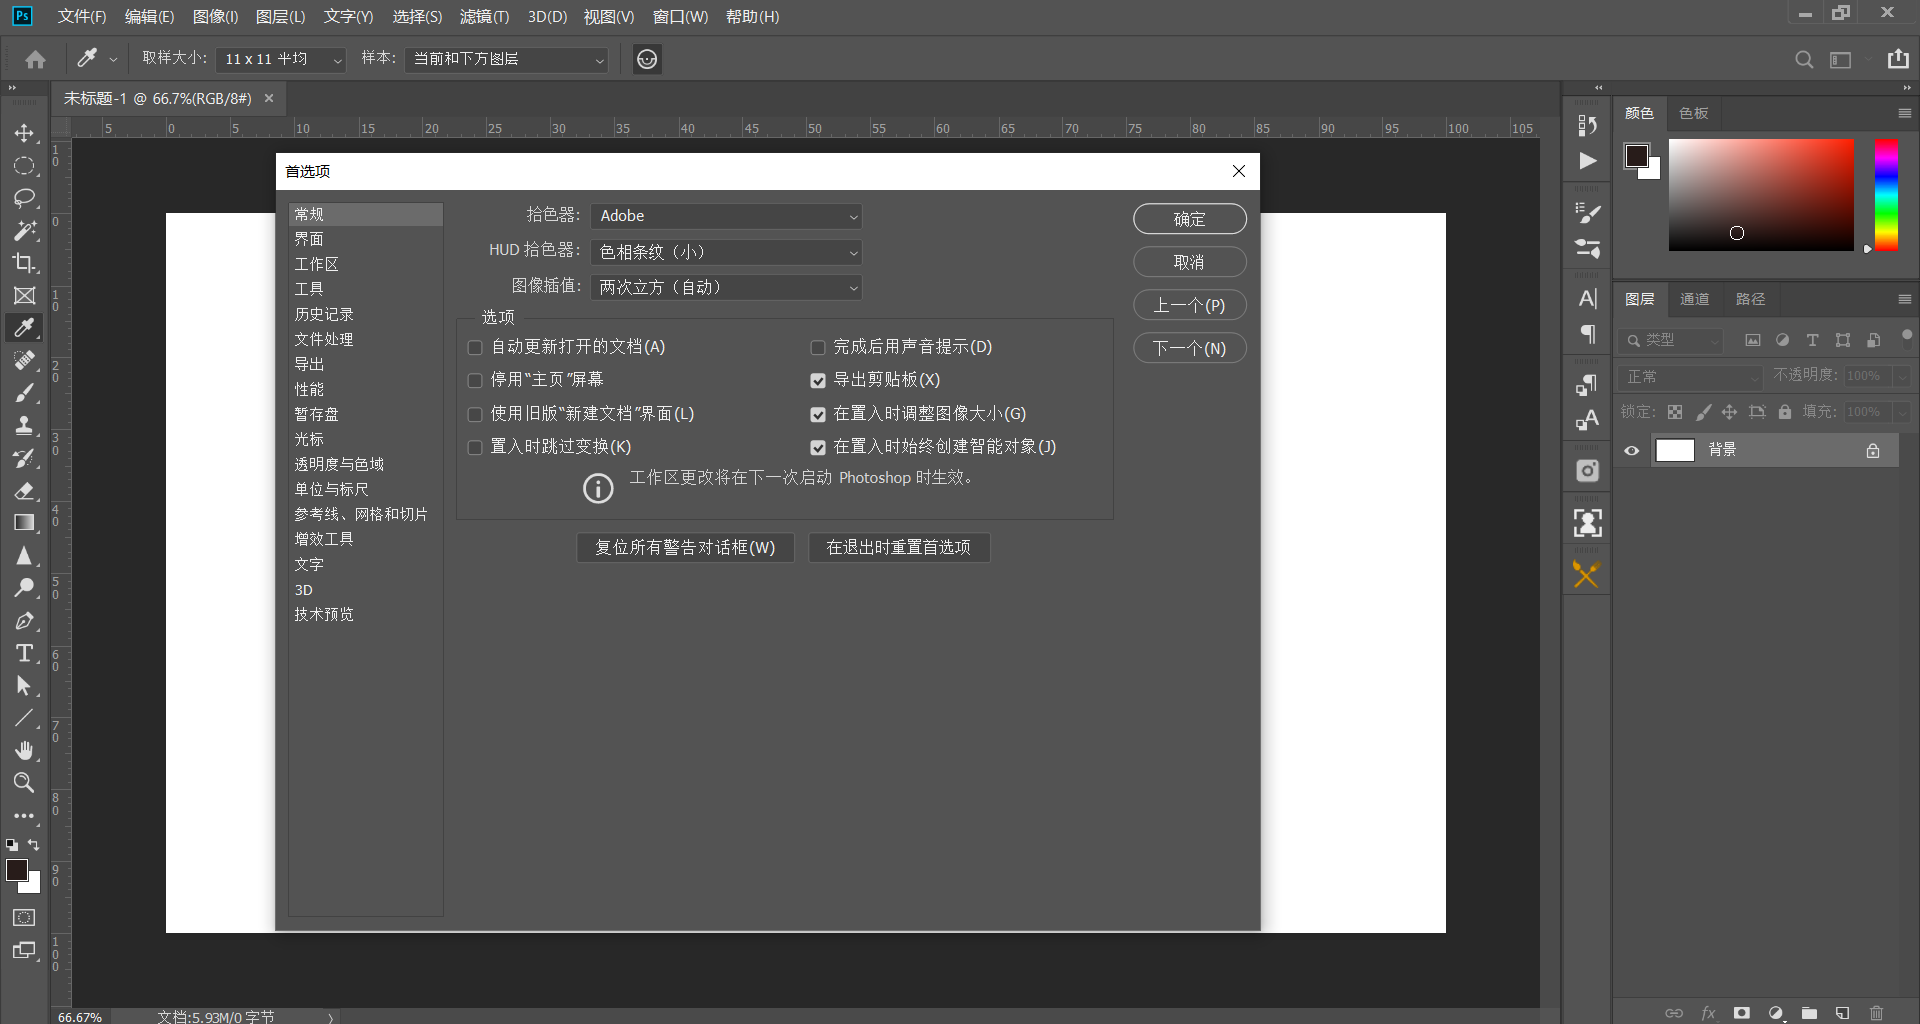Select the Horizontal Type tool

[x=24, y=653]
